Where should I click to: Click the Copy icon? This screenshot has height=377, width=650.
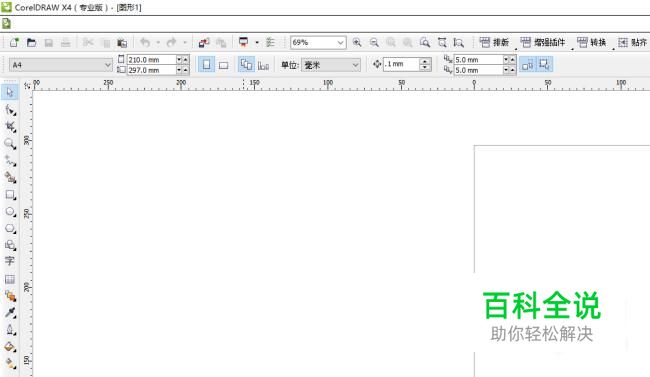105,43
